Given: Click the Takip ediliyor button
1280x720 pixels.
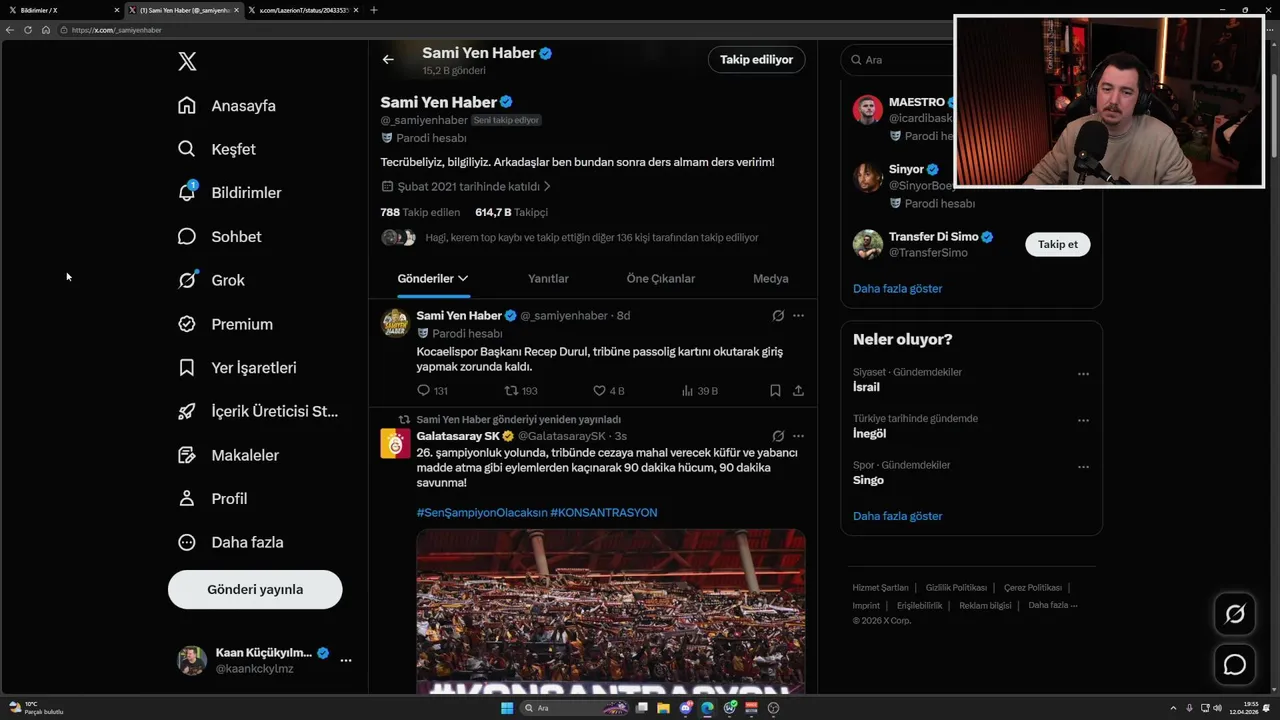Looking at the screenshot, I should click(756, 59).
